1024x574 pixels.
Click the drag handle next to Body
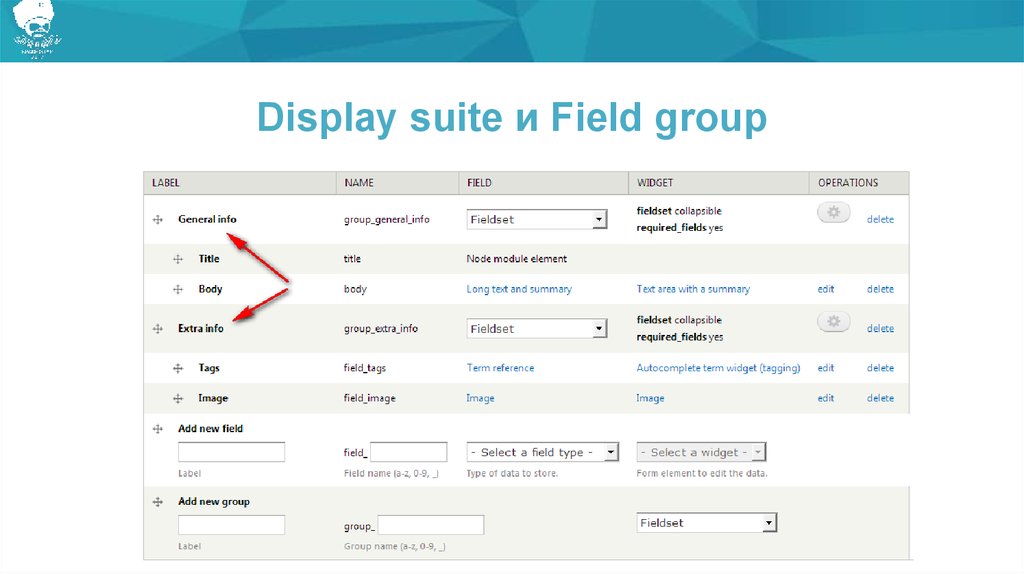point(178,289)
